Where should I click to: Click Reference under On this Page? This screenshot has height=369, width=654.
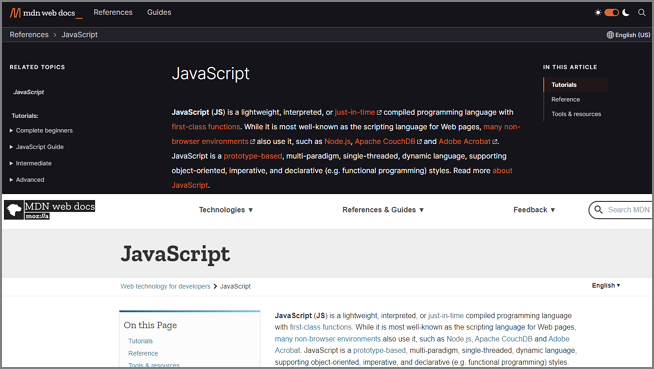click(x=143, y=354)
